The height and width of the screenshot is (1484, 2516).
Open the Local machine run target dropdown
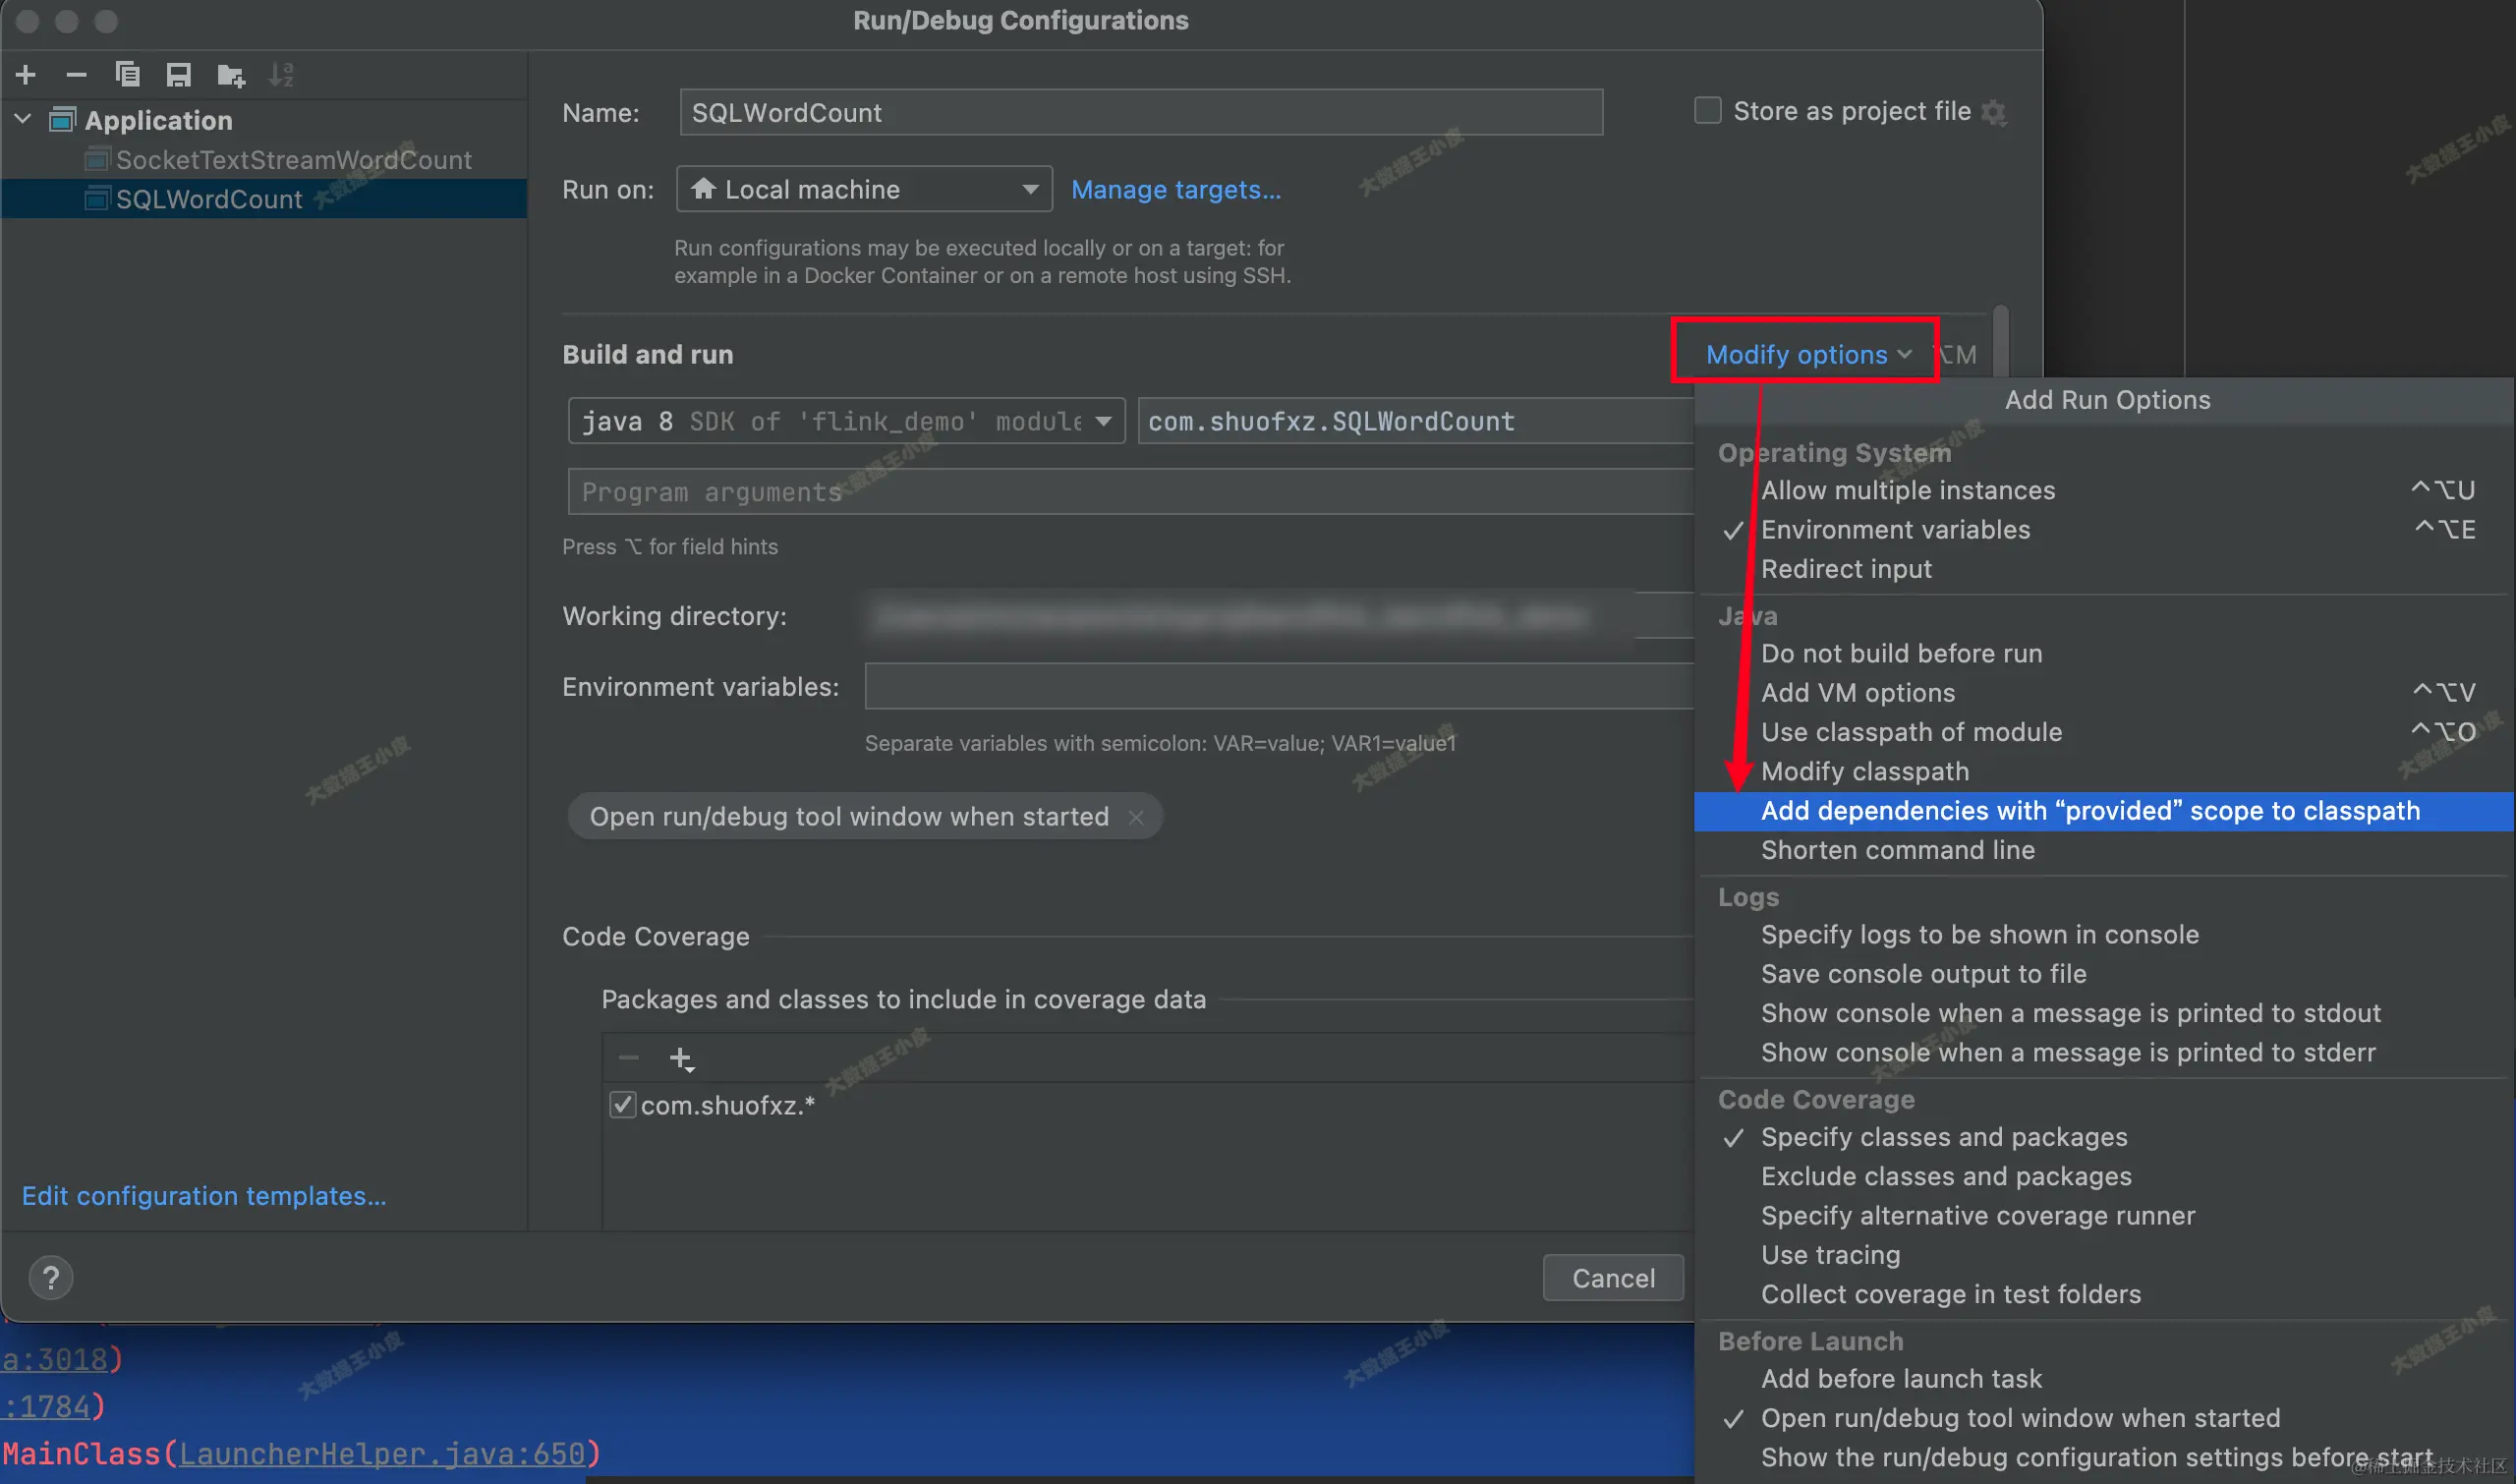click(864, 189)
